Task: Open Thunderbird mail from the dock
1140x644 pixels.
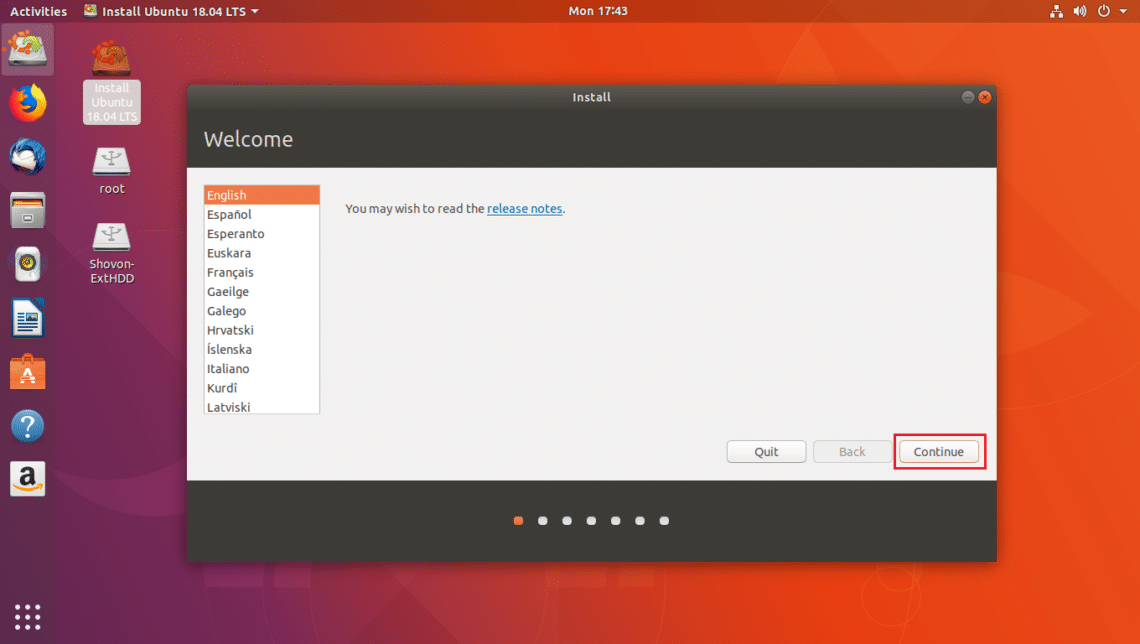Action: coord(28,156)
